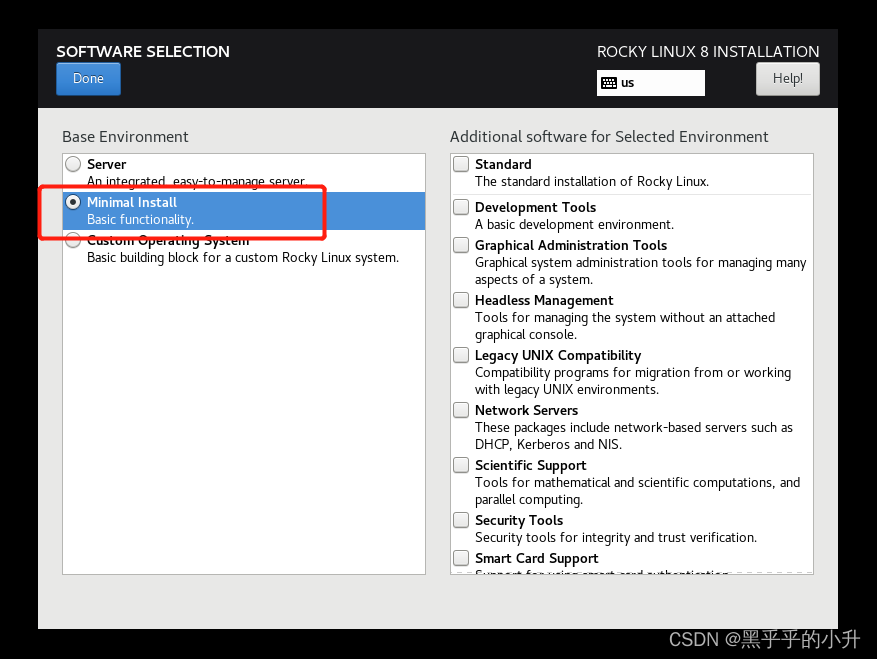
Task: Enable the Security Tools checkbox
Action: pos(461,520)
